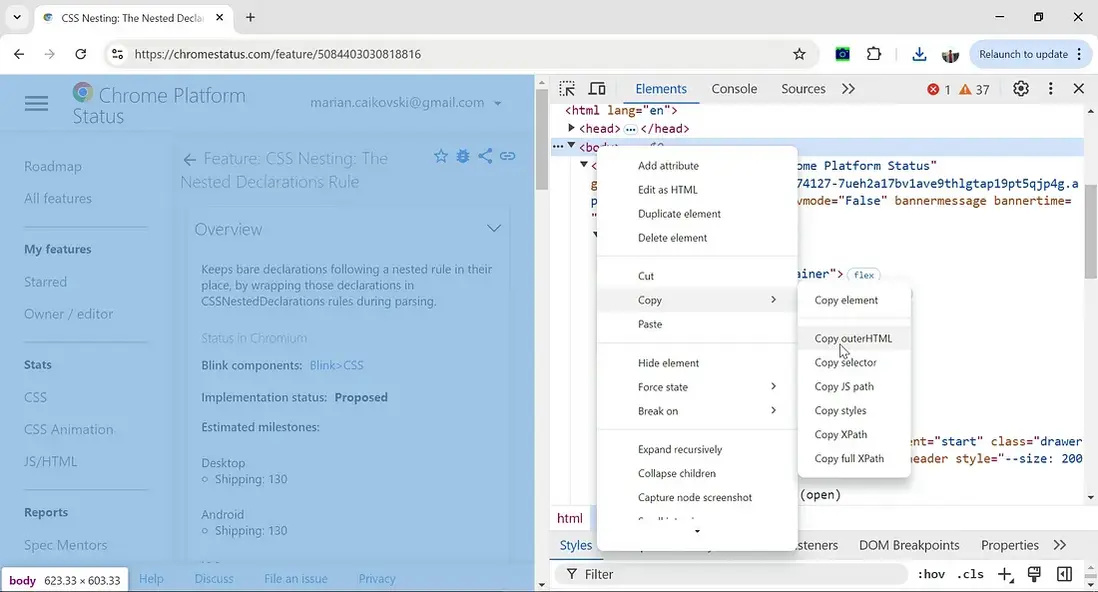
Task: Click the bug report icon beside the feature title
Action: pyautogui.click(x=463, y=156)
